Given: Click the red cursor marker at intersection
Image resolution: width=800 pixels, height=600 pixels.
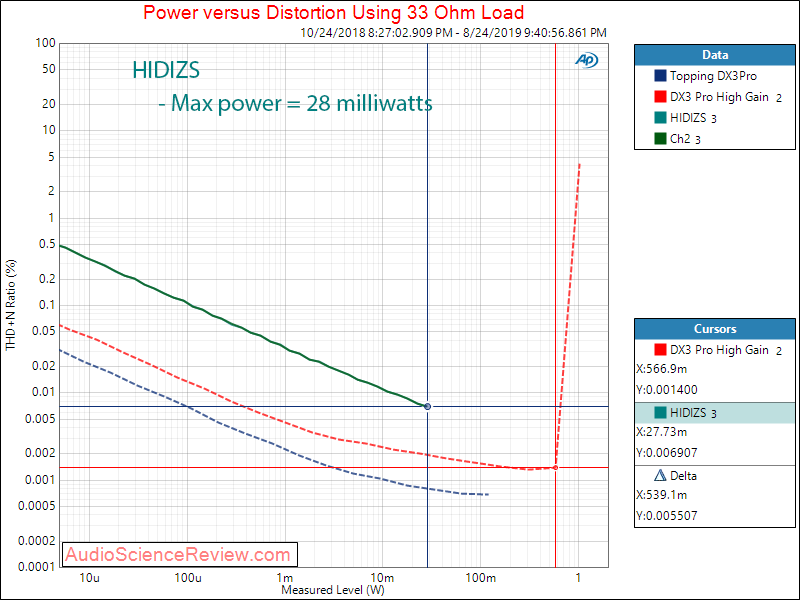Looking at the screenshot, I should (x=556, y=467).
